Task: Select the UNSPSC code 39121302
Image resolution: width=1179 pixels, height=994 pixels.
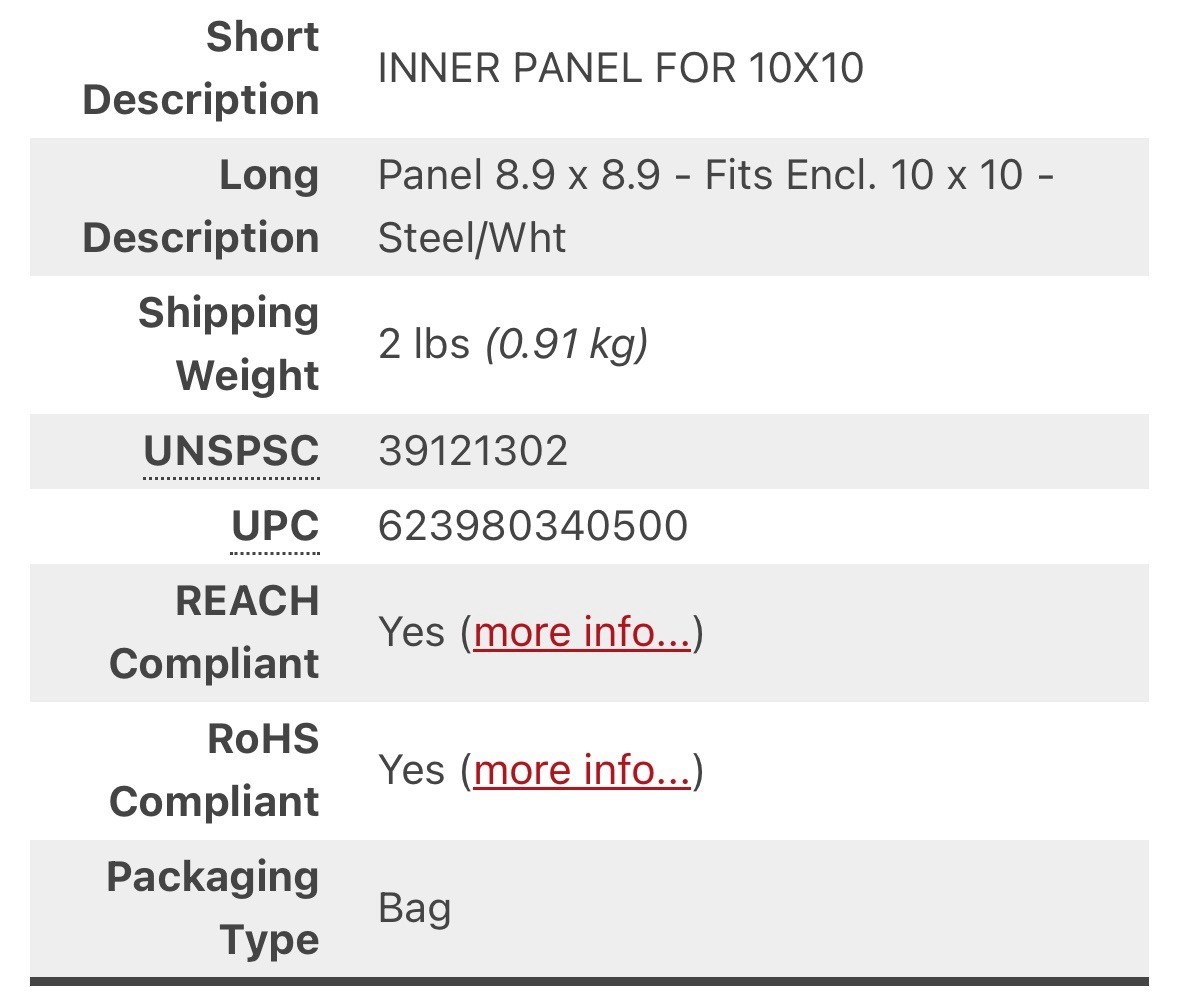Action: [473, 451]
